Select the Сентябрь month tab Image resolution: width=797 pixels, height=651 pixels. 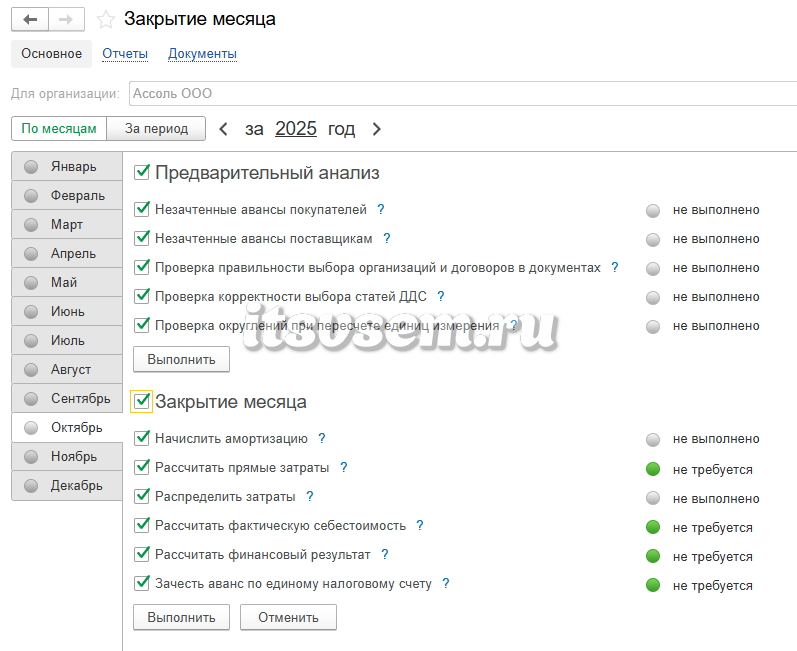pos(67,398)
